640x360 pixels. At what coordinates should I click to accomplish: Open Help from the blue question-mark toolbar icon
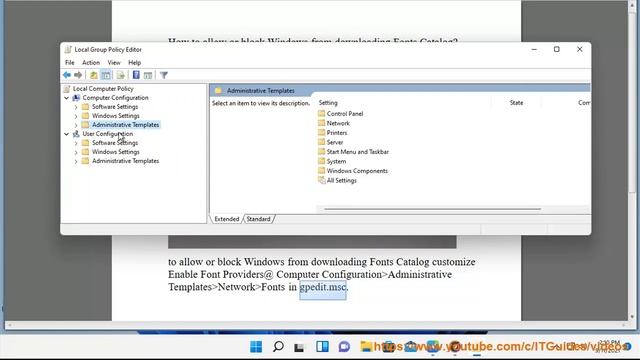tap(136, 75)
